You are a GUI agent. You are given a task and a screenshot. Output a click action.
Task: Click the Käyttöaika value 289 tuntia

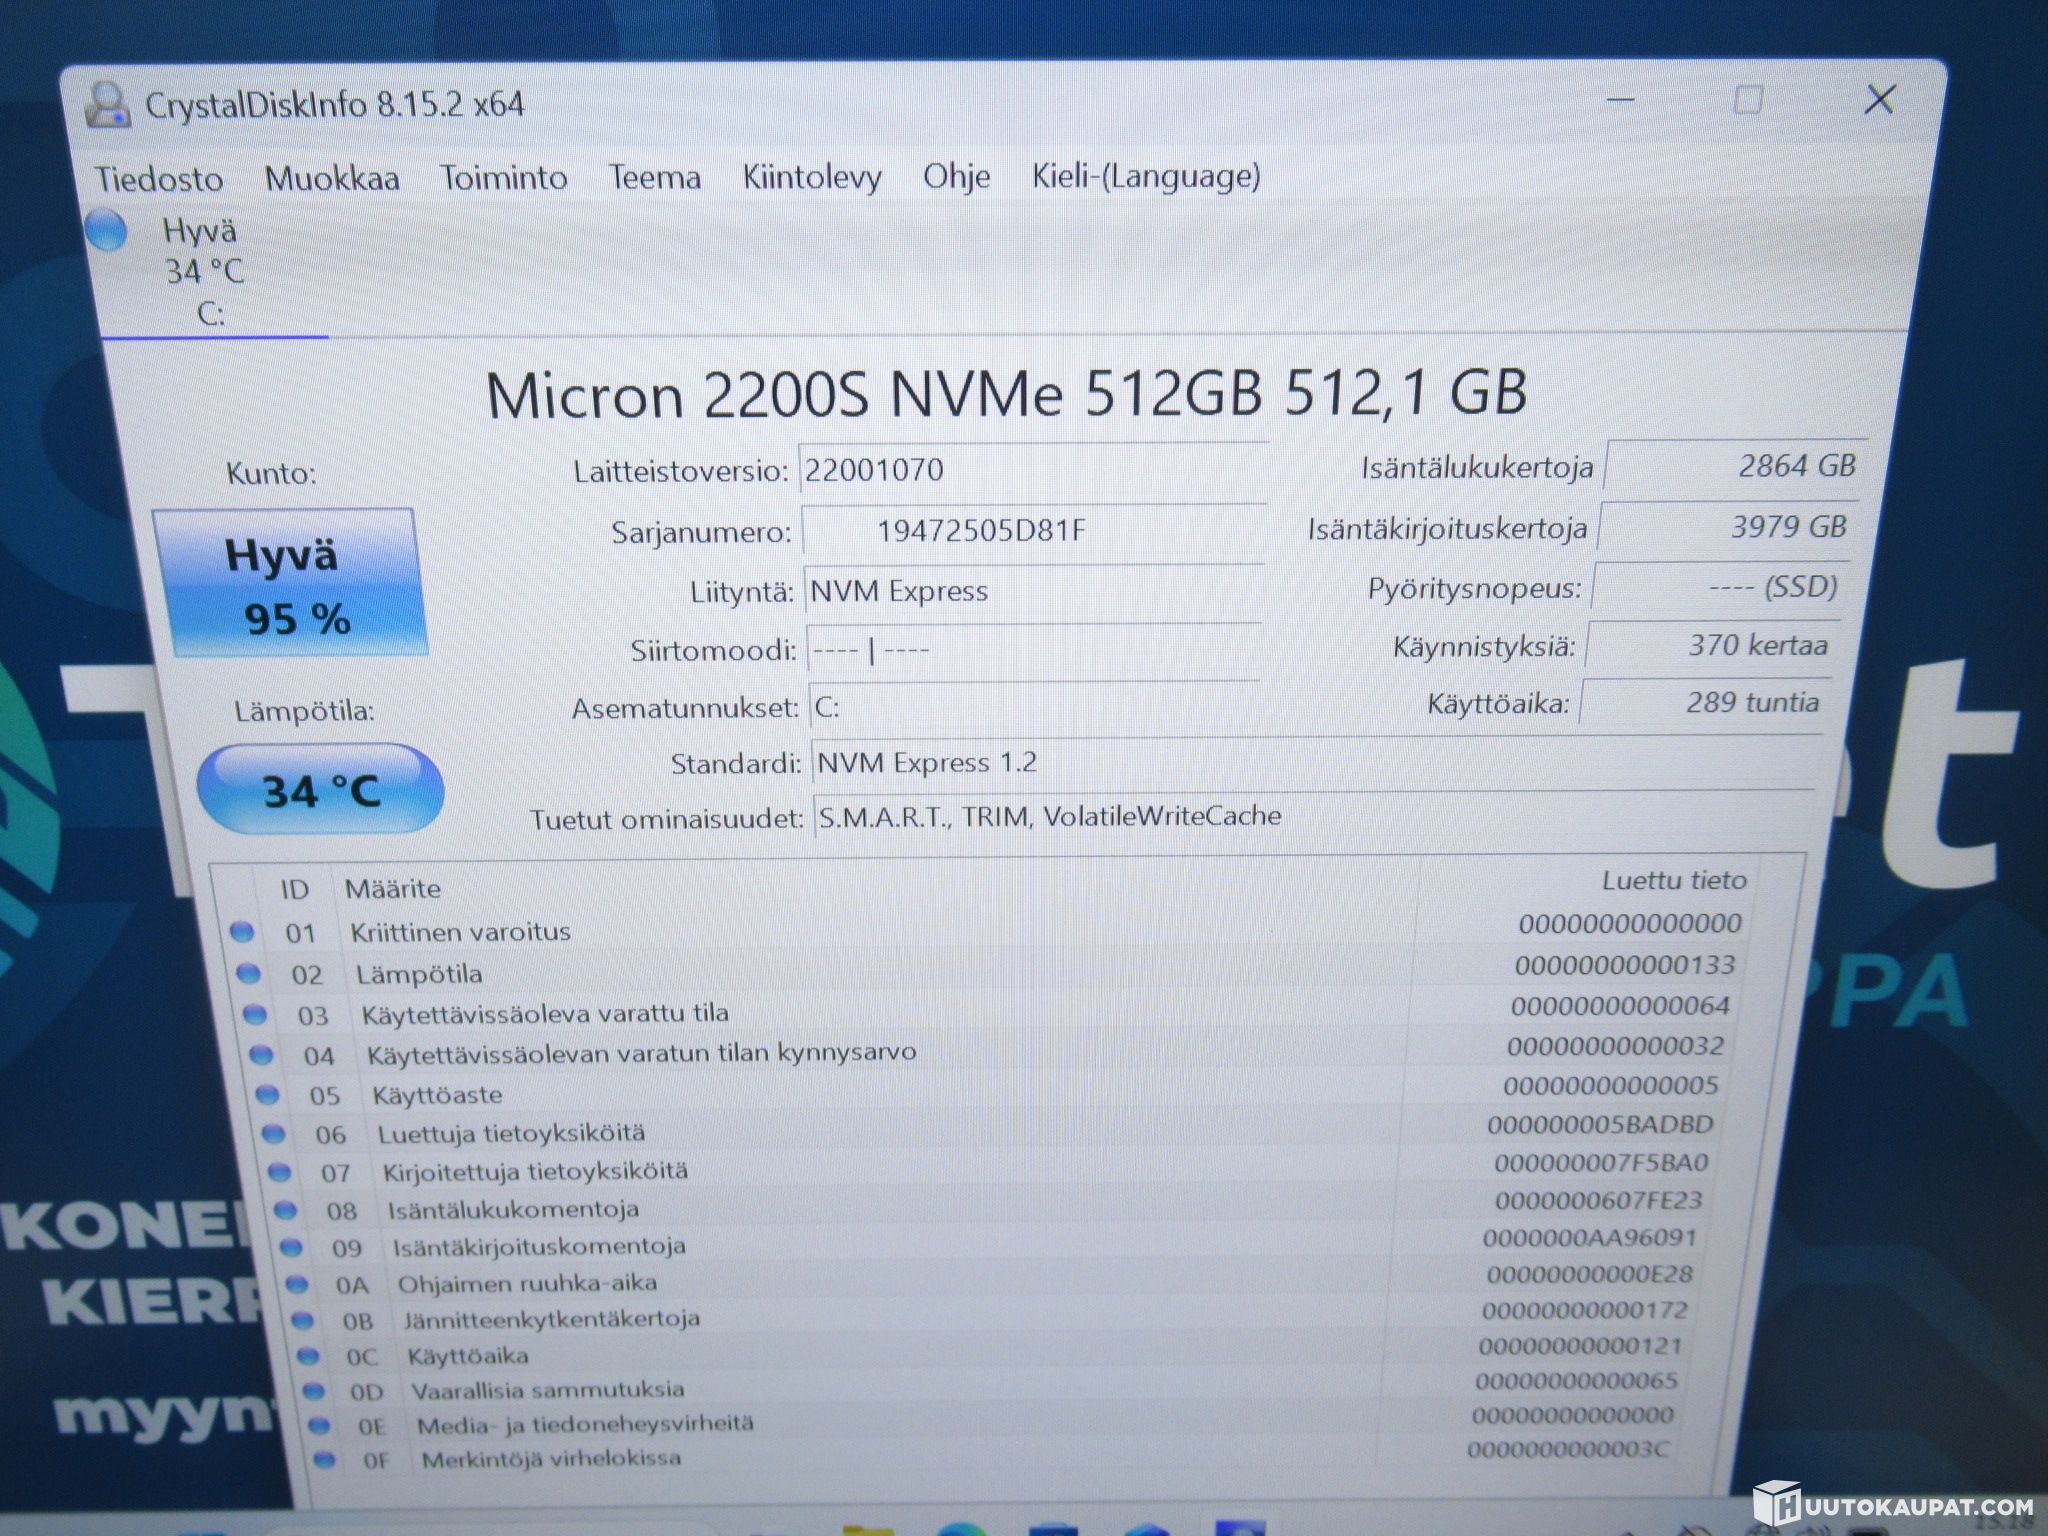click(x=1704, y=702)
